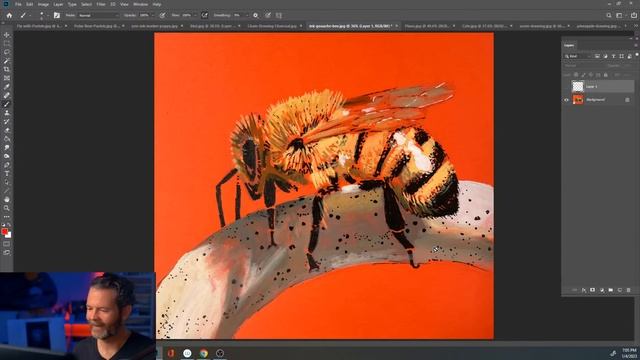The width and height of the screenshot is (640, 360).
Task: Select the Zoom tool
Action: click(7, 208)
